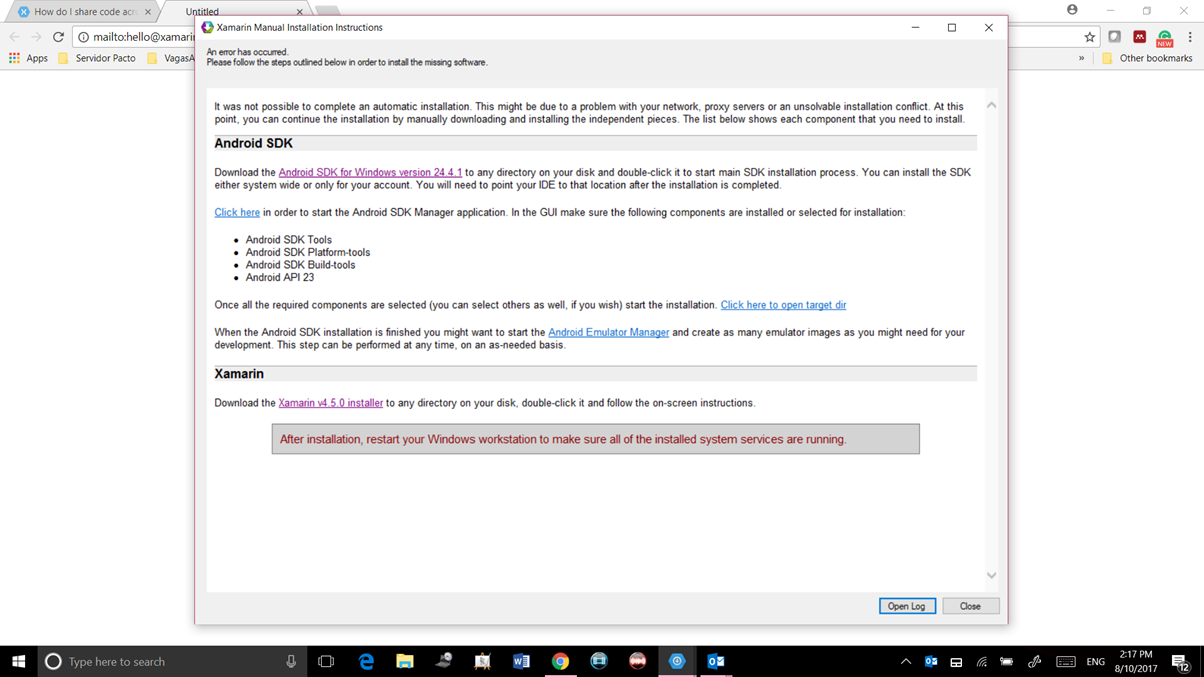Open Wi-Fi network tray icon
Viewport: 1204px width, 677px height.
point(982,661)
